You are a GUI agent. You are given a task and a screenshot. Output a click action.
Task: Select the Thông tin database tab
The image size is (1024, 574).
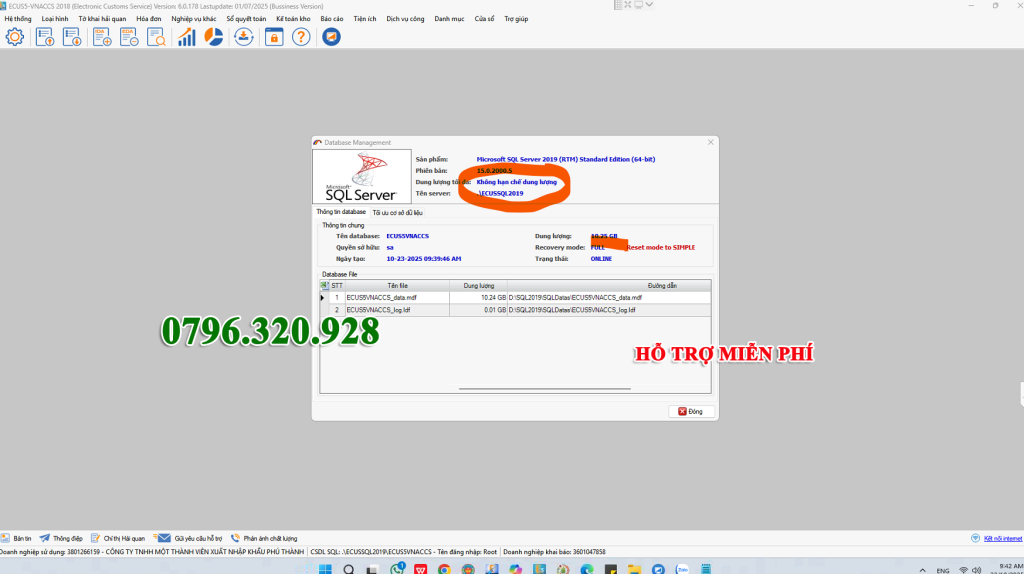pos(341,212)
